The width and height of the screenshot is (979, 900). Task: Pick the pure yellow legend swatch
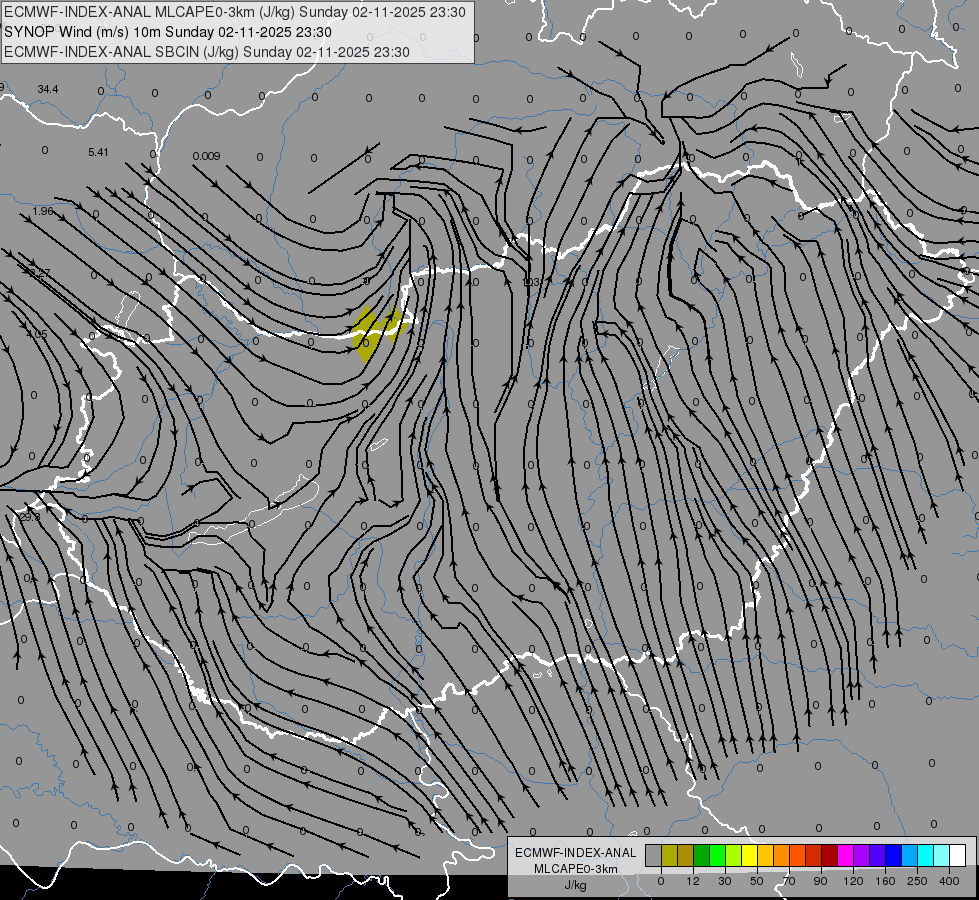(749, 855)
